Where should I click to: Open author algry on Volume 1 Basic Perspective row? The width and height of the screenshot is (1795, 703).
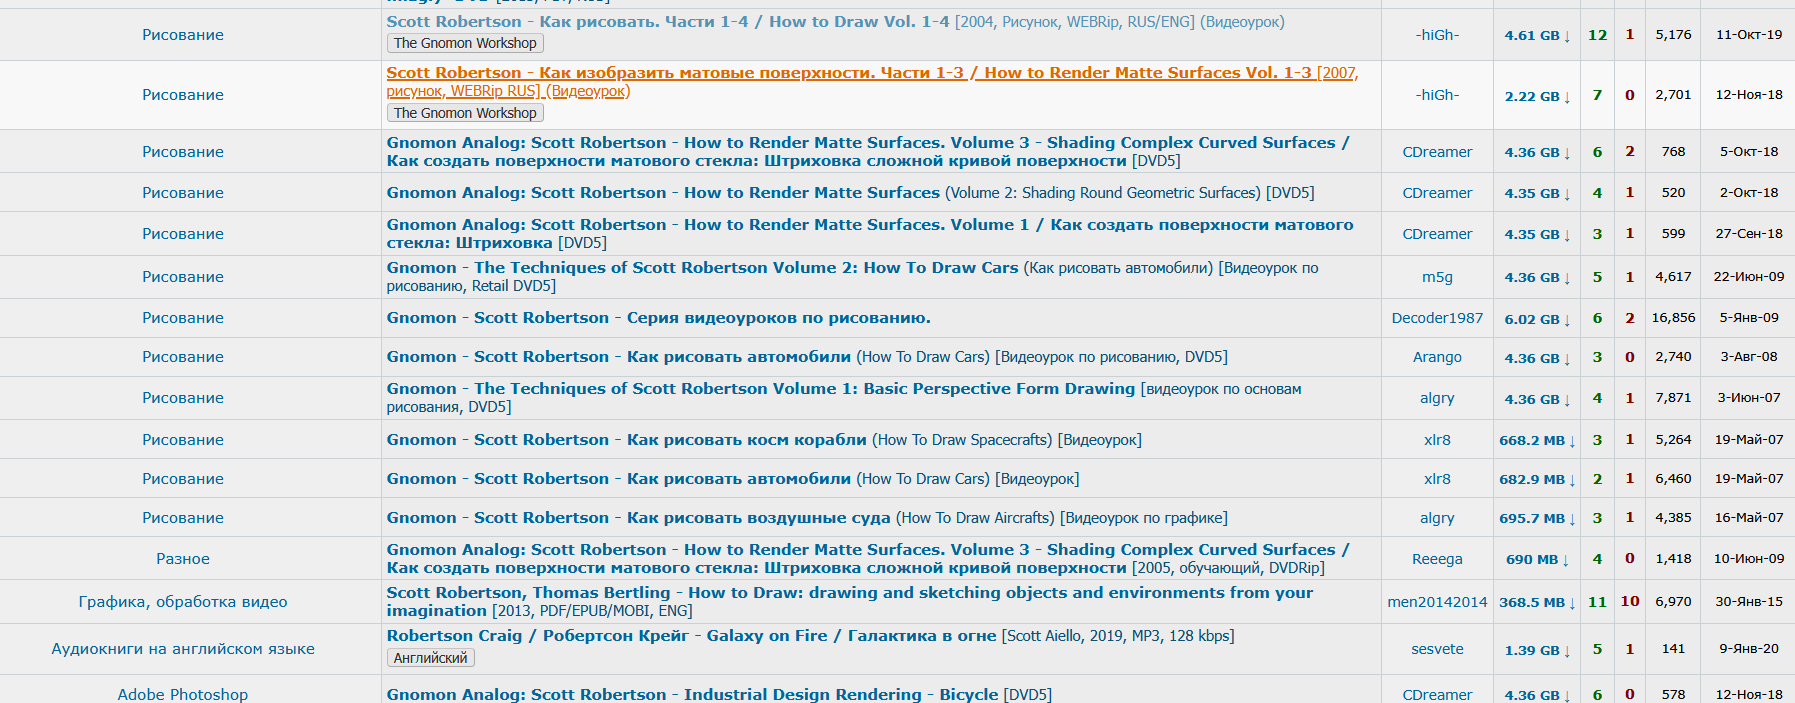point(1437,398)
